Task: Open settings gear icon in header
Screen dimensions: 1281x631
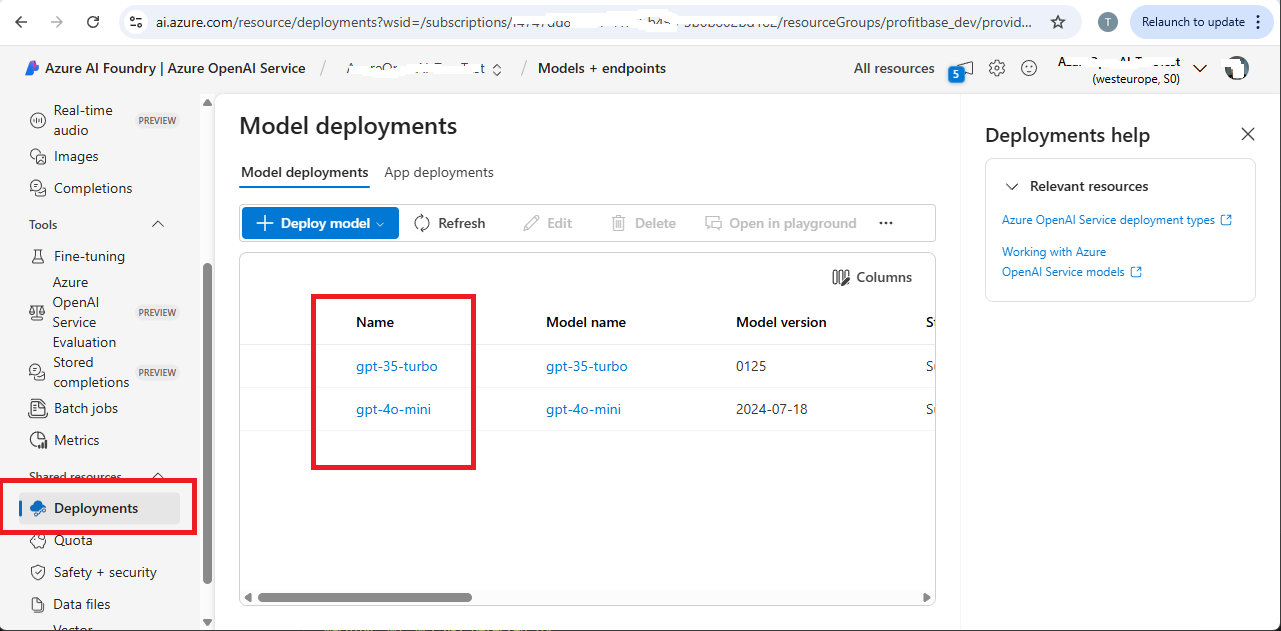Action: (x=997, y=68)
